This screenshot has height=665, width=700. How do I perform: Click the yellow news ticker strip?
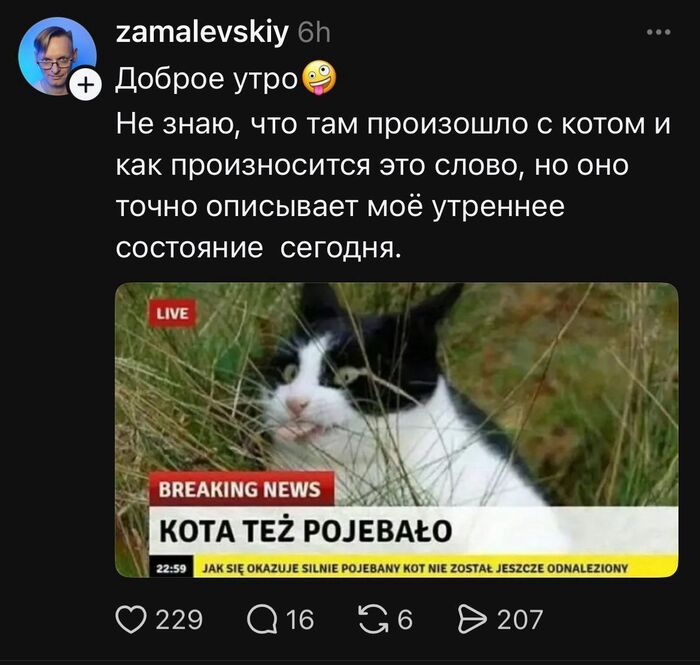[x=436, y=568]
